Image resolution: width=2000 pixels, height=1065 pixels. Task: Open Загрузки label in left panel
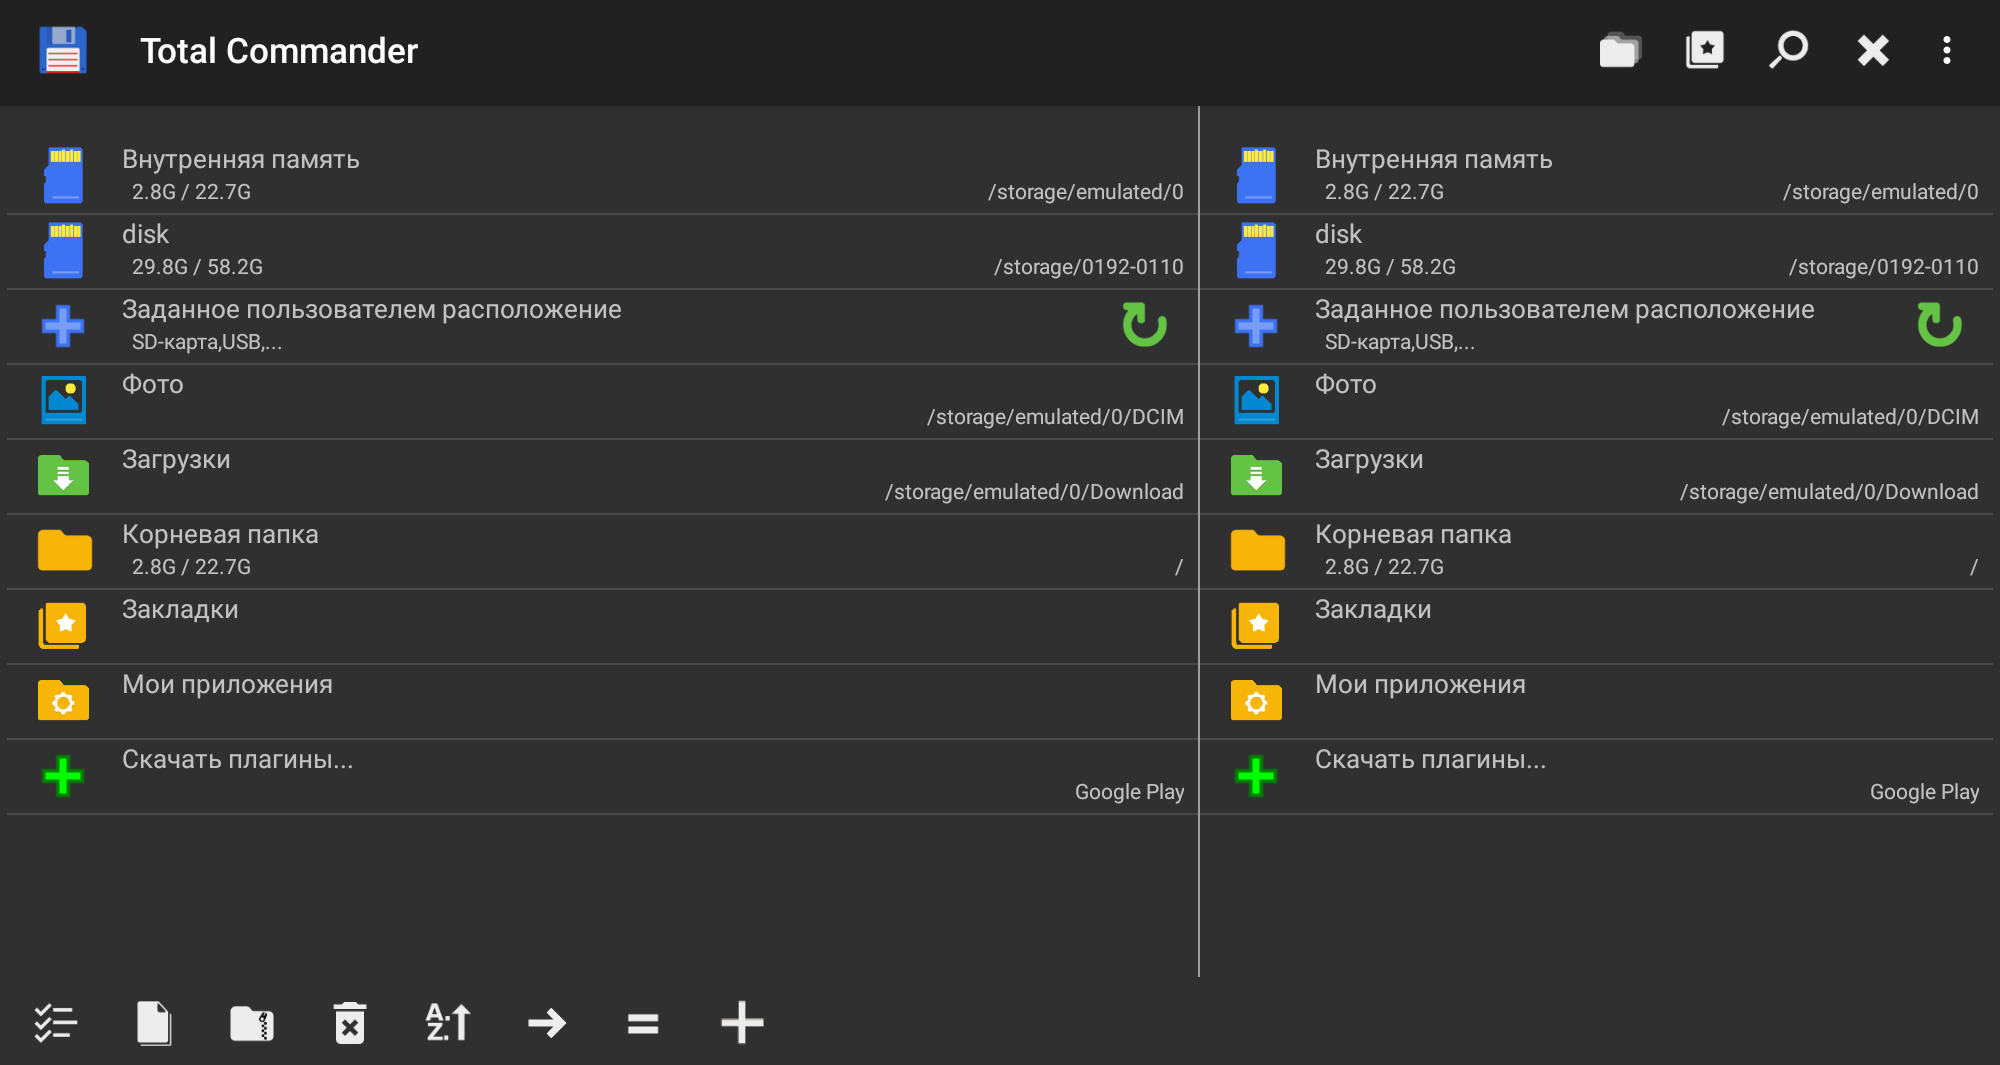pyautogui.click(x=176, y=460)
